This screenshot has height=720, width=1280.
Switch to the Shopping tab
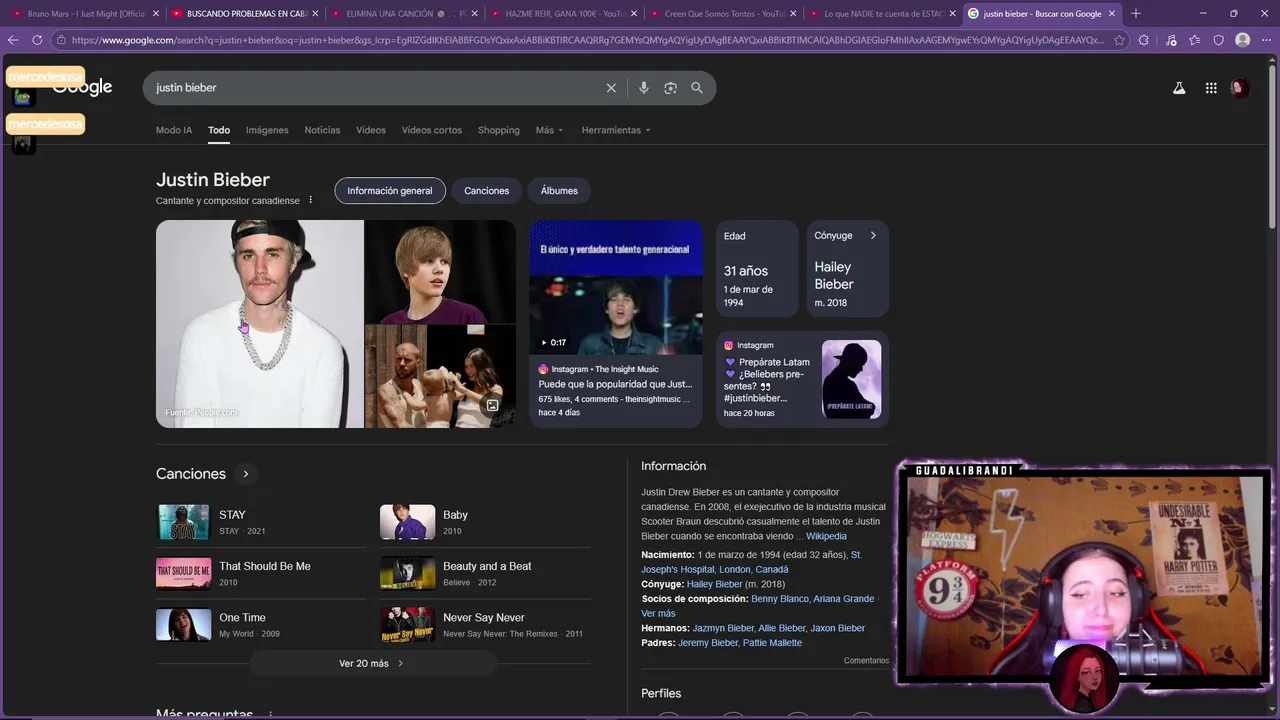coord(498,130)
